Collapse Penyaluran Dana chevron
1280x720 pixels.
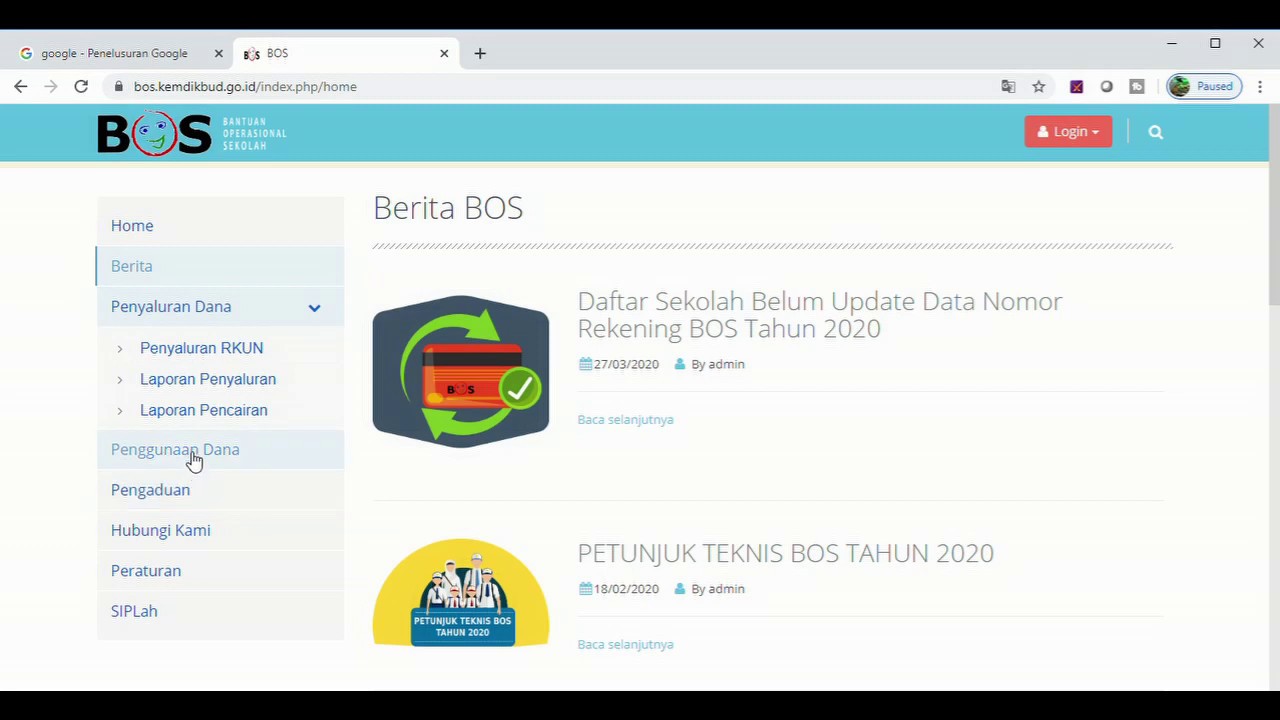pos(314,307)
